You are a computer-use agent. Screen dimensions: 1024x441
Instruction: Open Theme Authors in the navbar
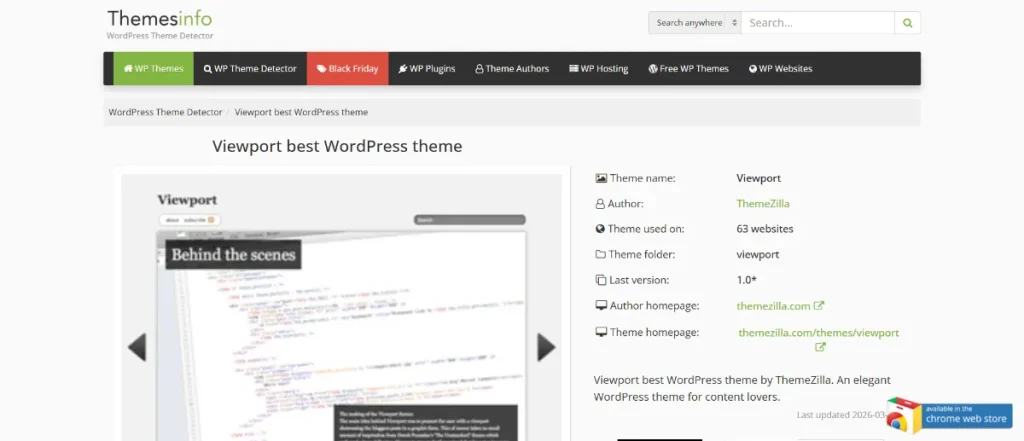pos(512,69)
